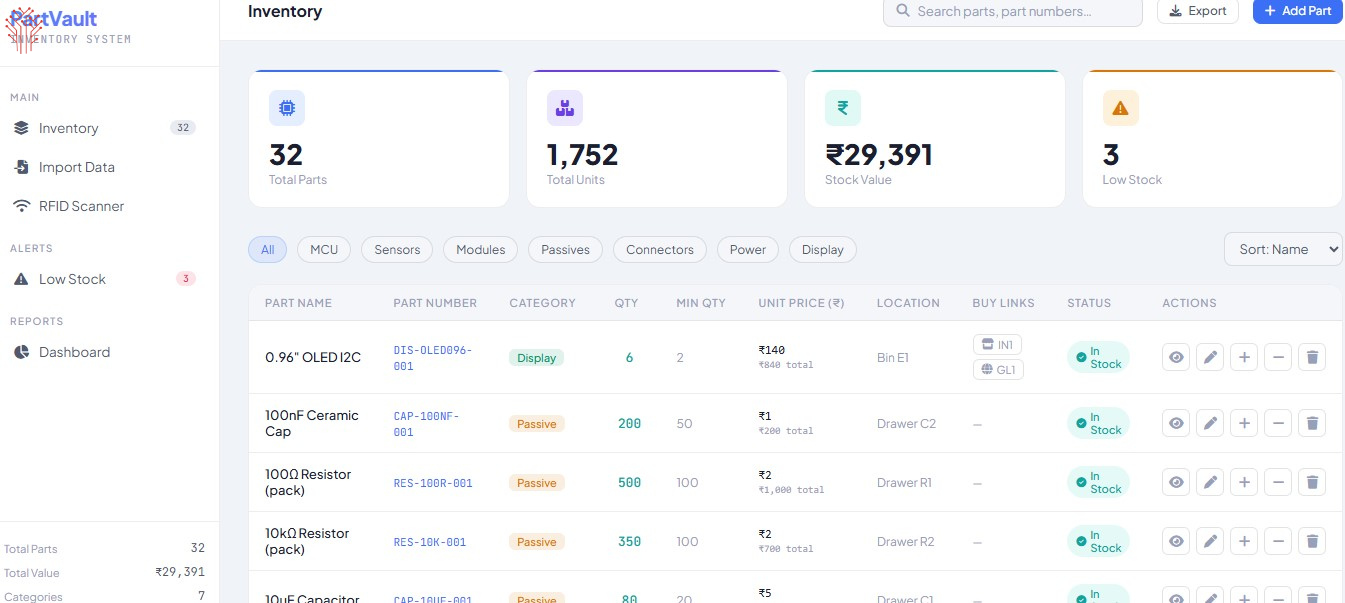Filter inventory by Passives
Screen dimensions: 1345x603
click(x=566, y=250)
